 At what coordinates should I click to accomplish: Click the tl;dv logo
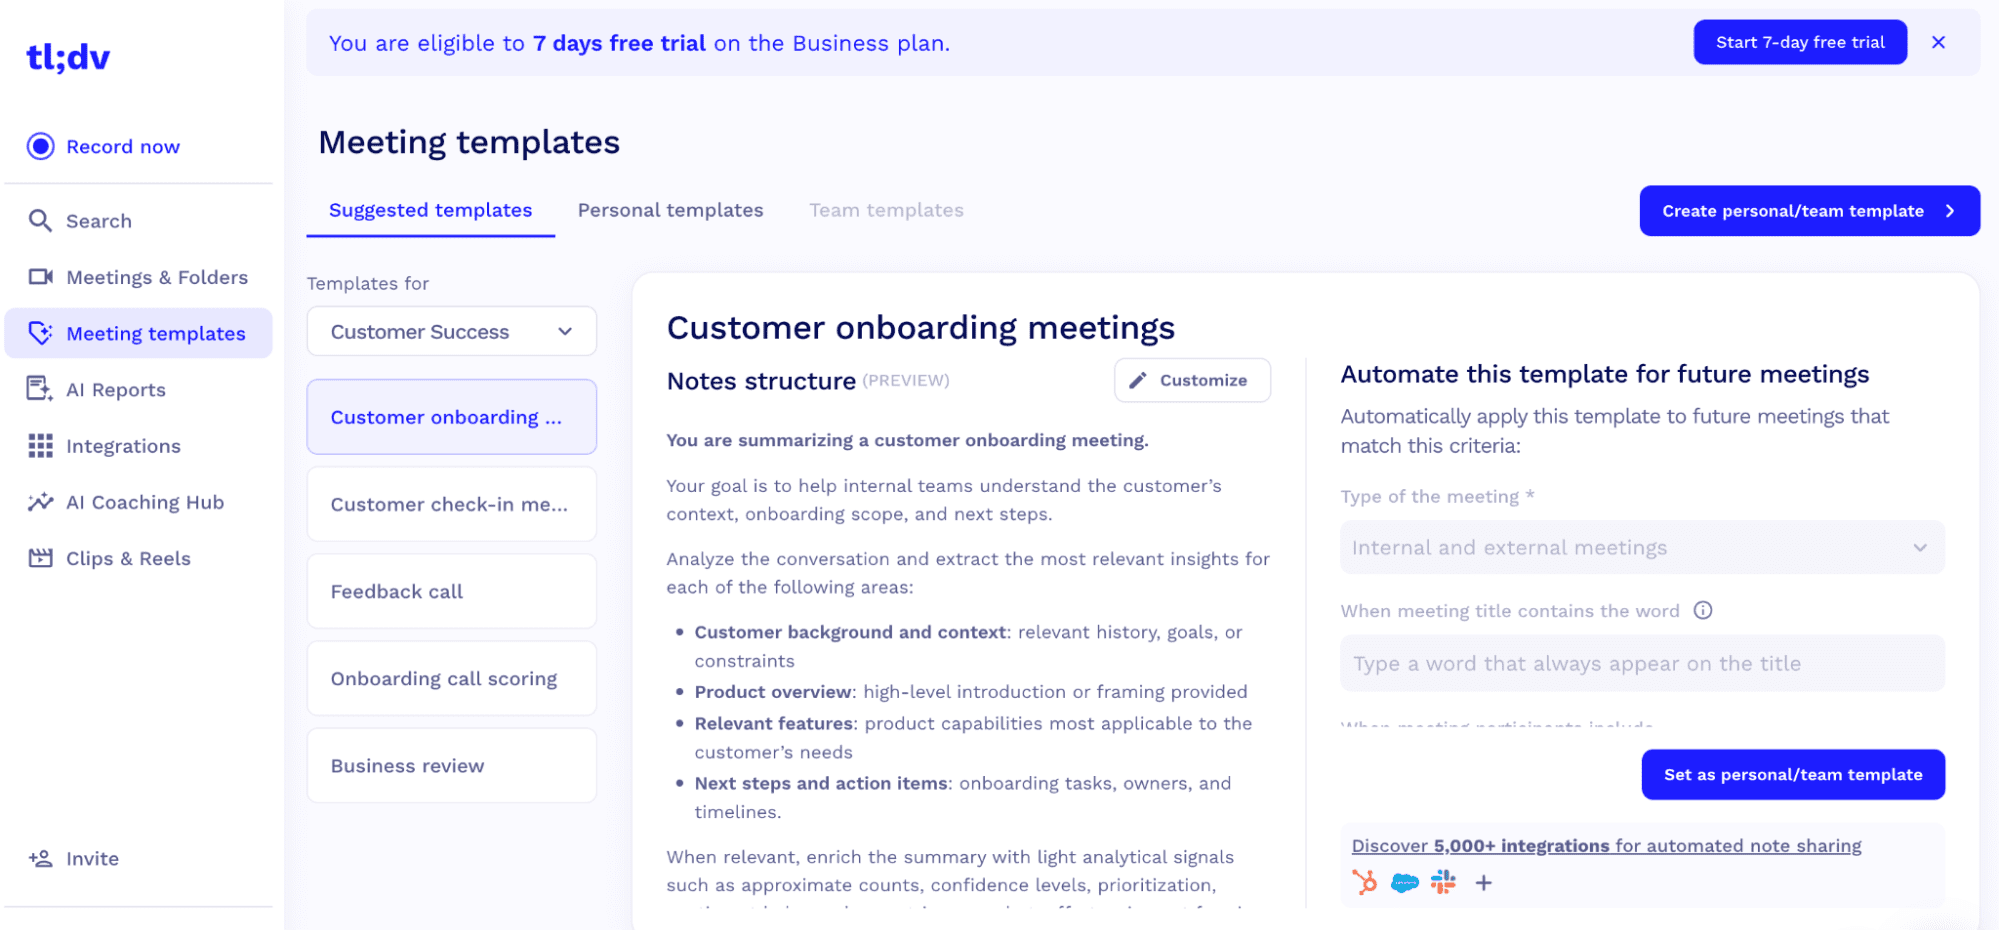pos(68,57)
